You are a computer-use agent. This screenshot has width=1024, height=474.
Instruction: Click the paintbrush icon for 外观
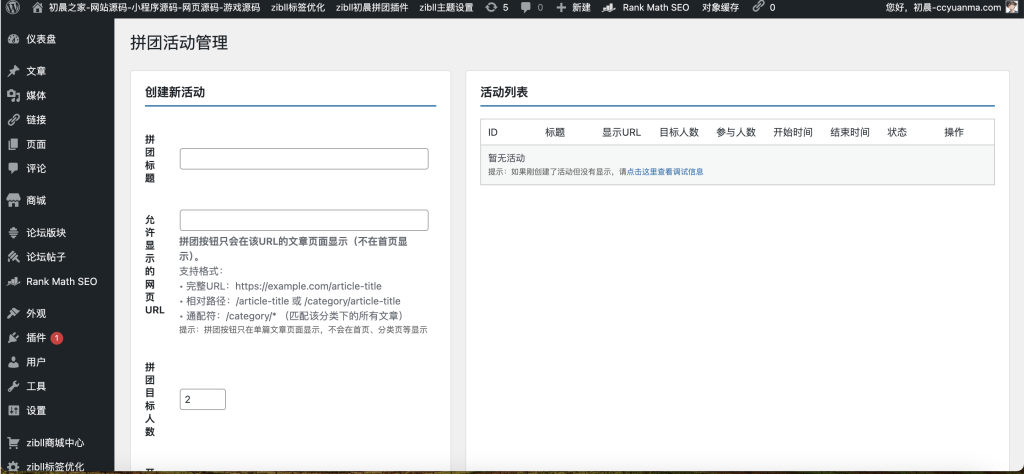13,313
